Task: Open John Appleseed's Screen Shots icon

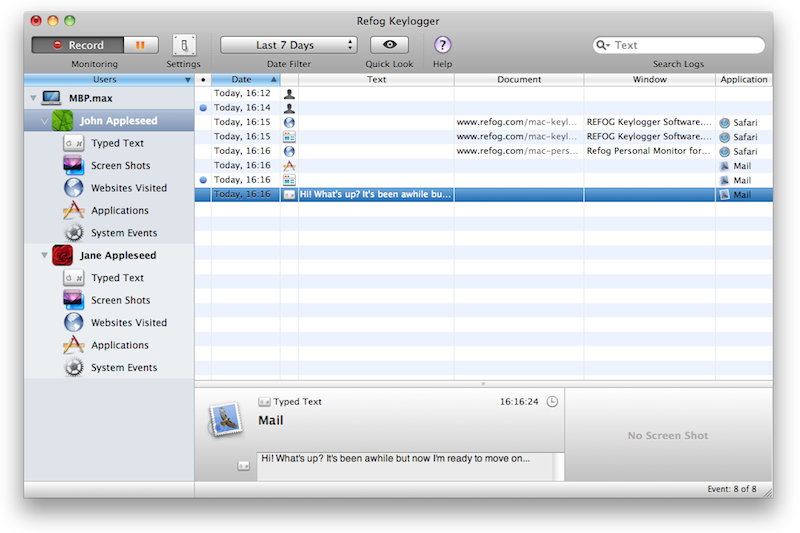Action: 73,165
